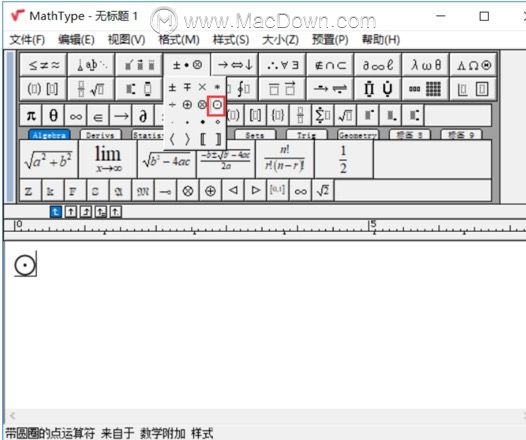The width and height of the screenshot is (526, 440).
Task: Insert the summation template from the small bar
Action: pyautogui.click(x=323, y=116)
